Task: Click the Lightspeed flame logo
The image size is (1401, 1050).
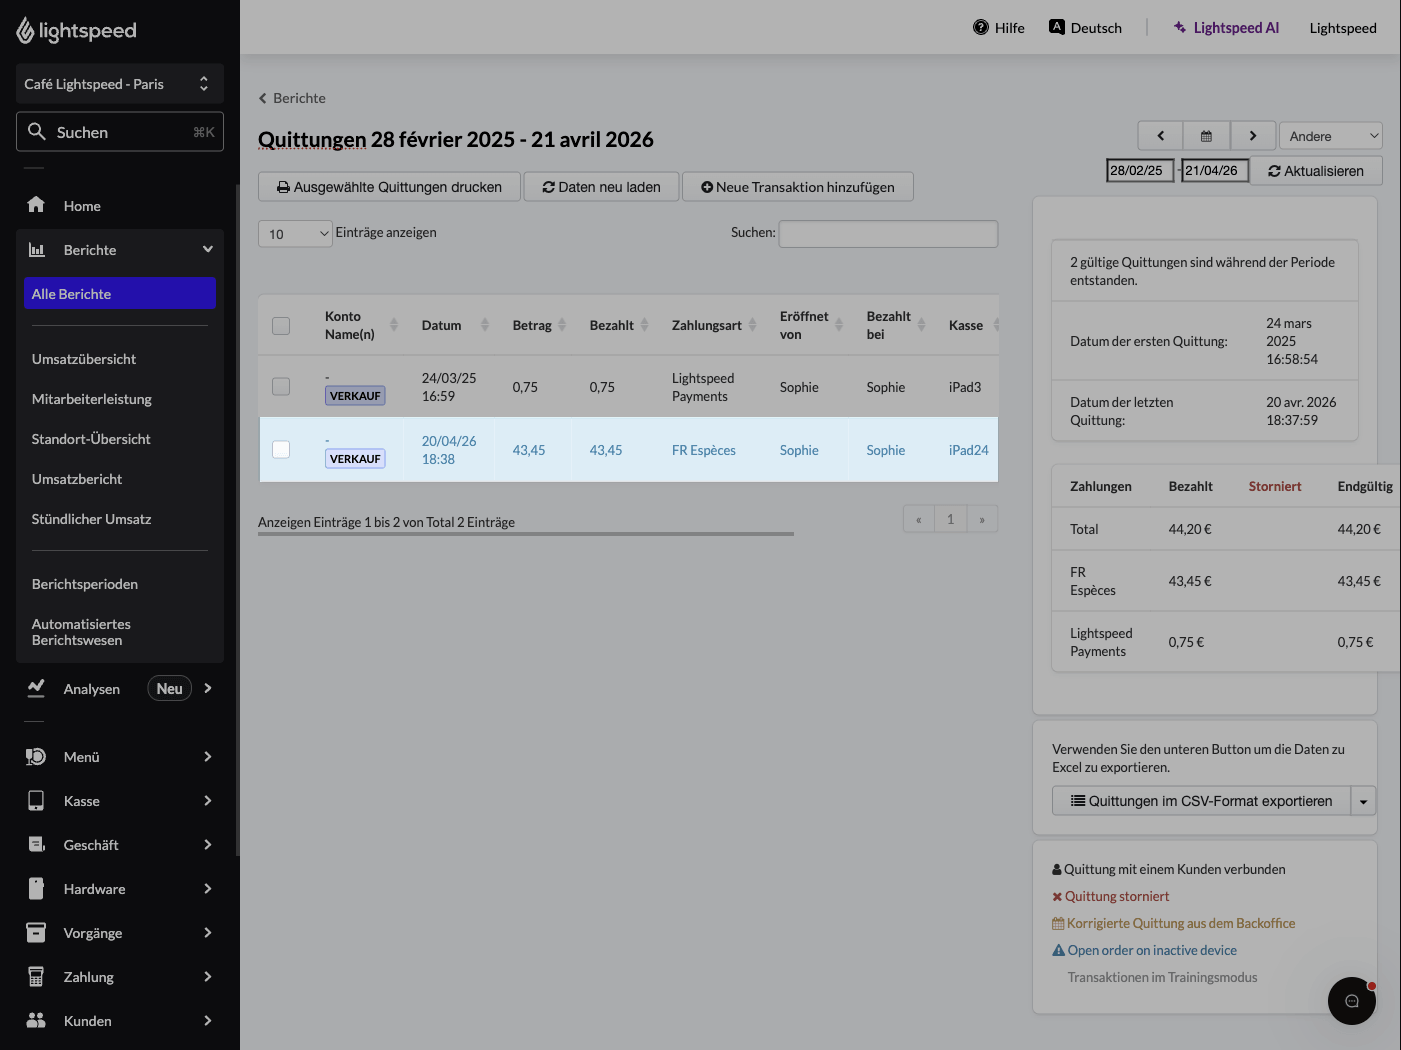Action: 25,31
